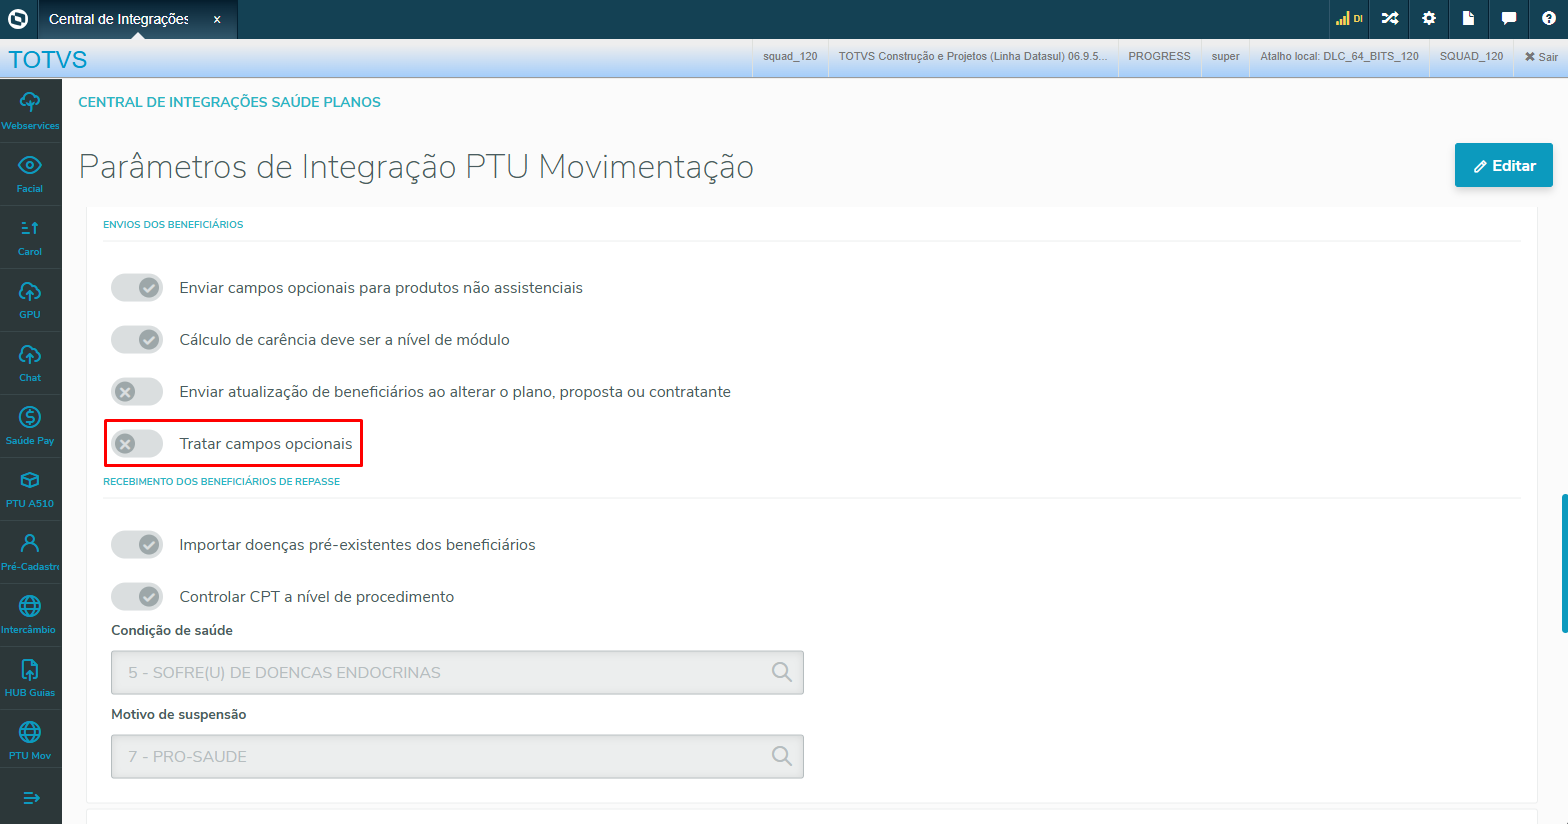1568x824 pixels.
Task: Open the chat bubble icon in top bar
Action: click(1509, 18)
